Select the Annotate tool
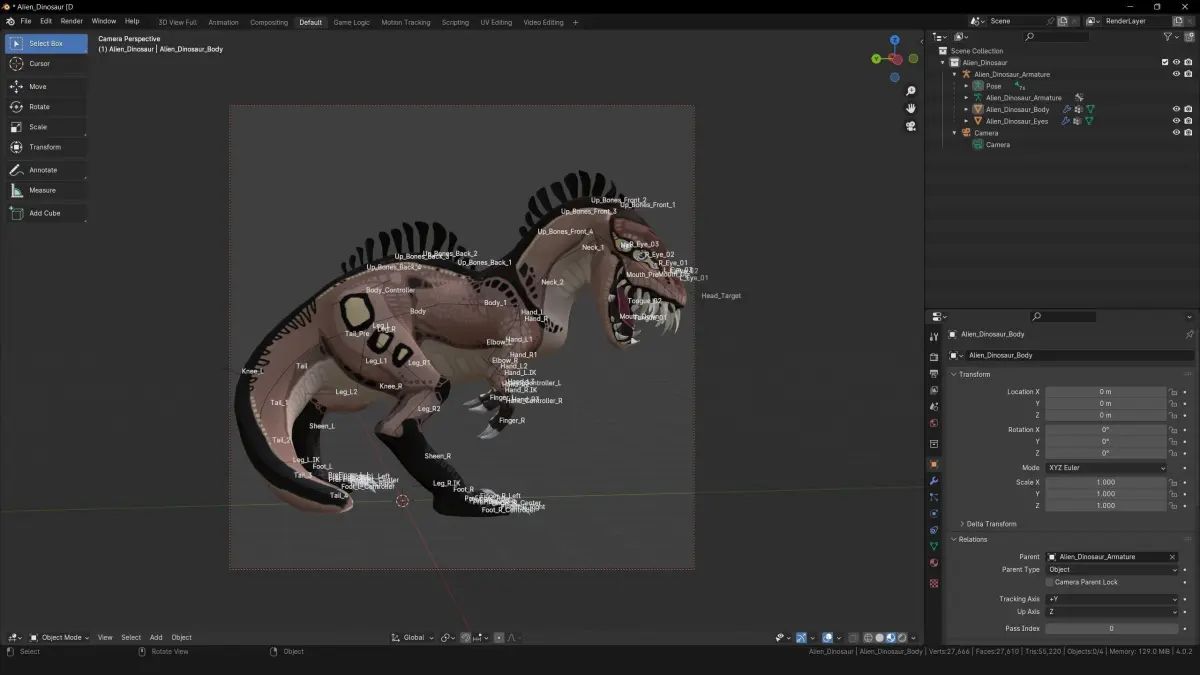 click(46, 170)
